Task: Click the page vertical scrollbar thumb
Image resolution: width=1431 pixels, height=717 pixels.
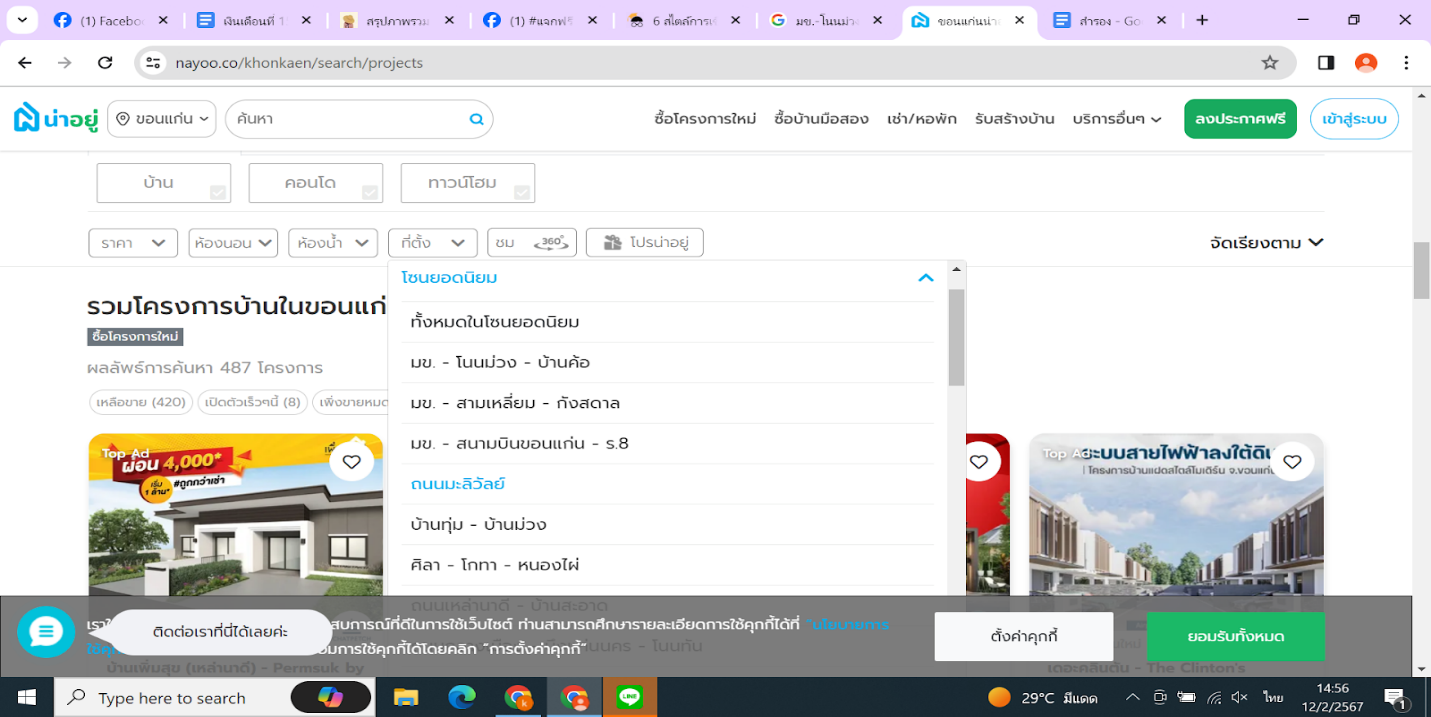Action: [x=1421, y=270]
